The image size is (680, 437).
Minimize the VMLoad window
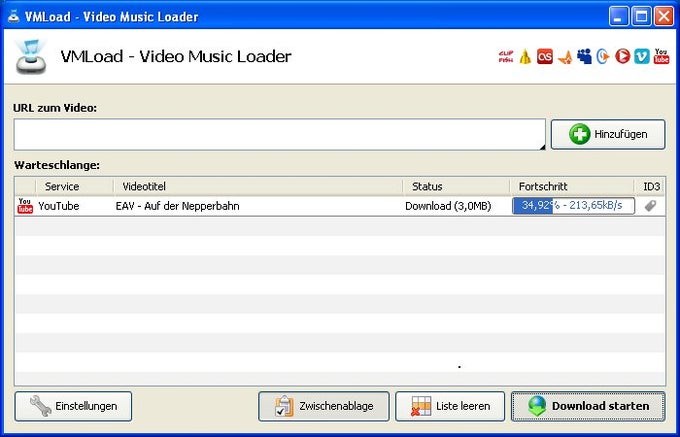click(618, 17)
